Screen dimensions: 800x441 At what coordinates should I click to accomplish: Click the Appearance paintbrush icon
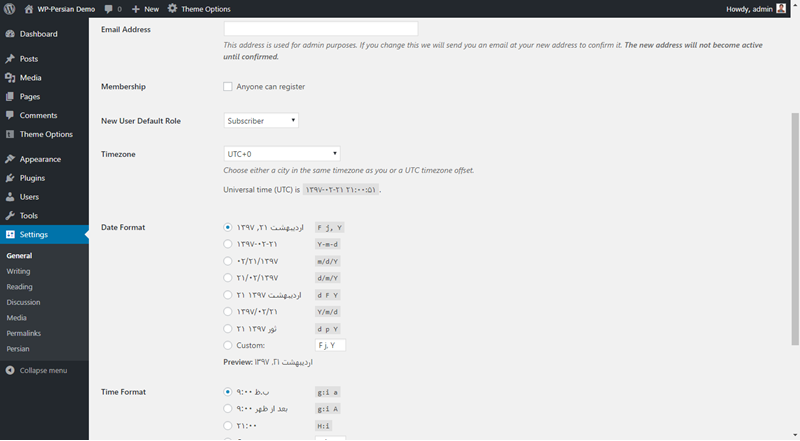click(10, 159)
